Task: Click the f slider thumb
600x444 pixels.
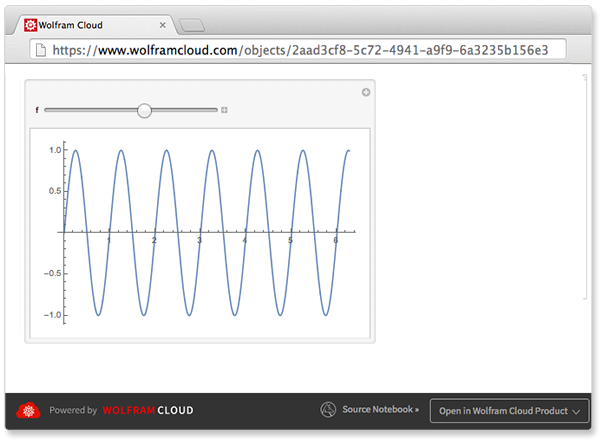Action: tap(144, 110)
